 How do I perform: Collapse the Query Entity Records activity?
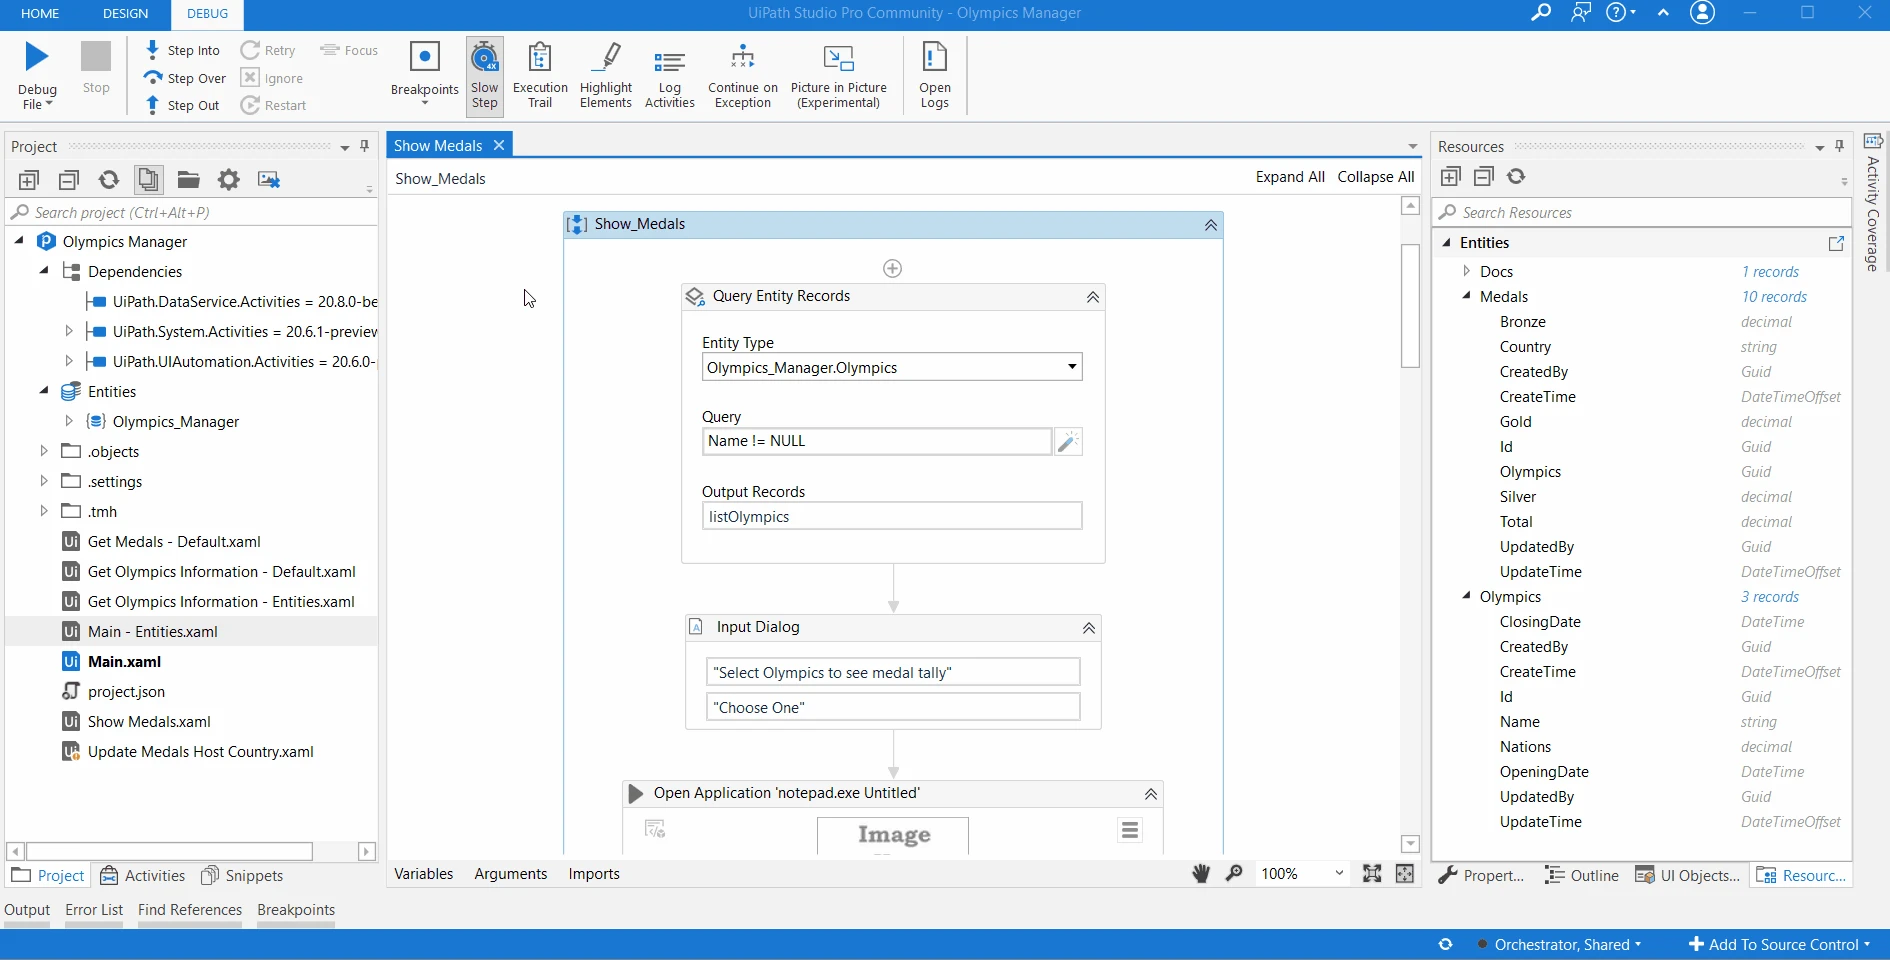[1093, 297]
